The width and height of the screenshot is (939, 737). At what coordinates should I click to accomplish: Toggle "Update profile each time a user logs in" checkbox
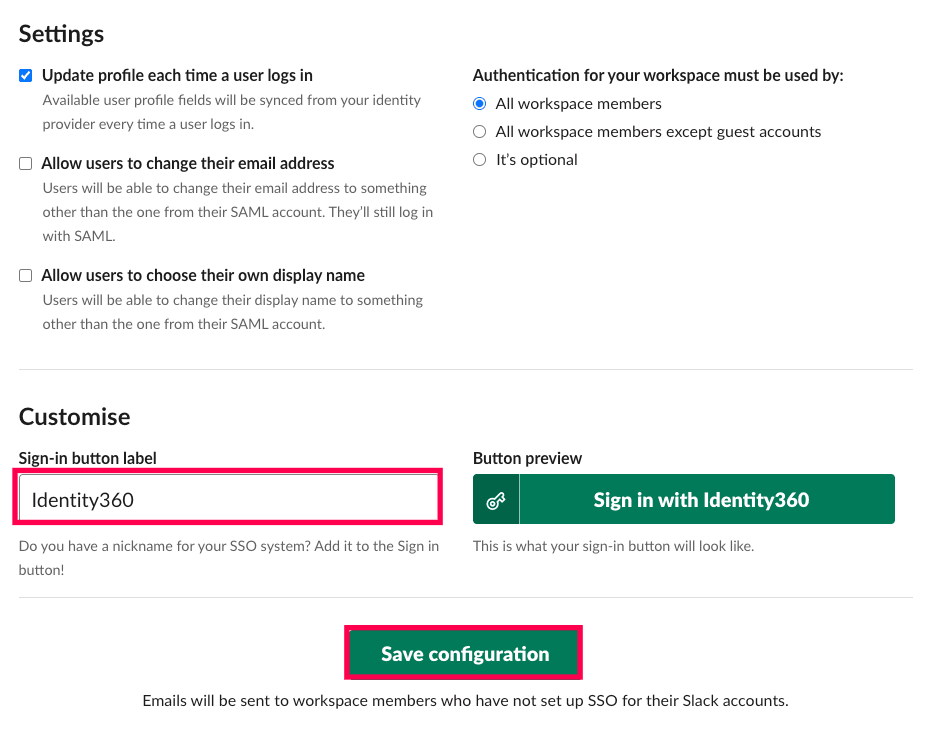[x=26, y=76]
